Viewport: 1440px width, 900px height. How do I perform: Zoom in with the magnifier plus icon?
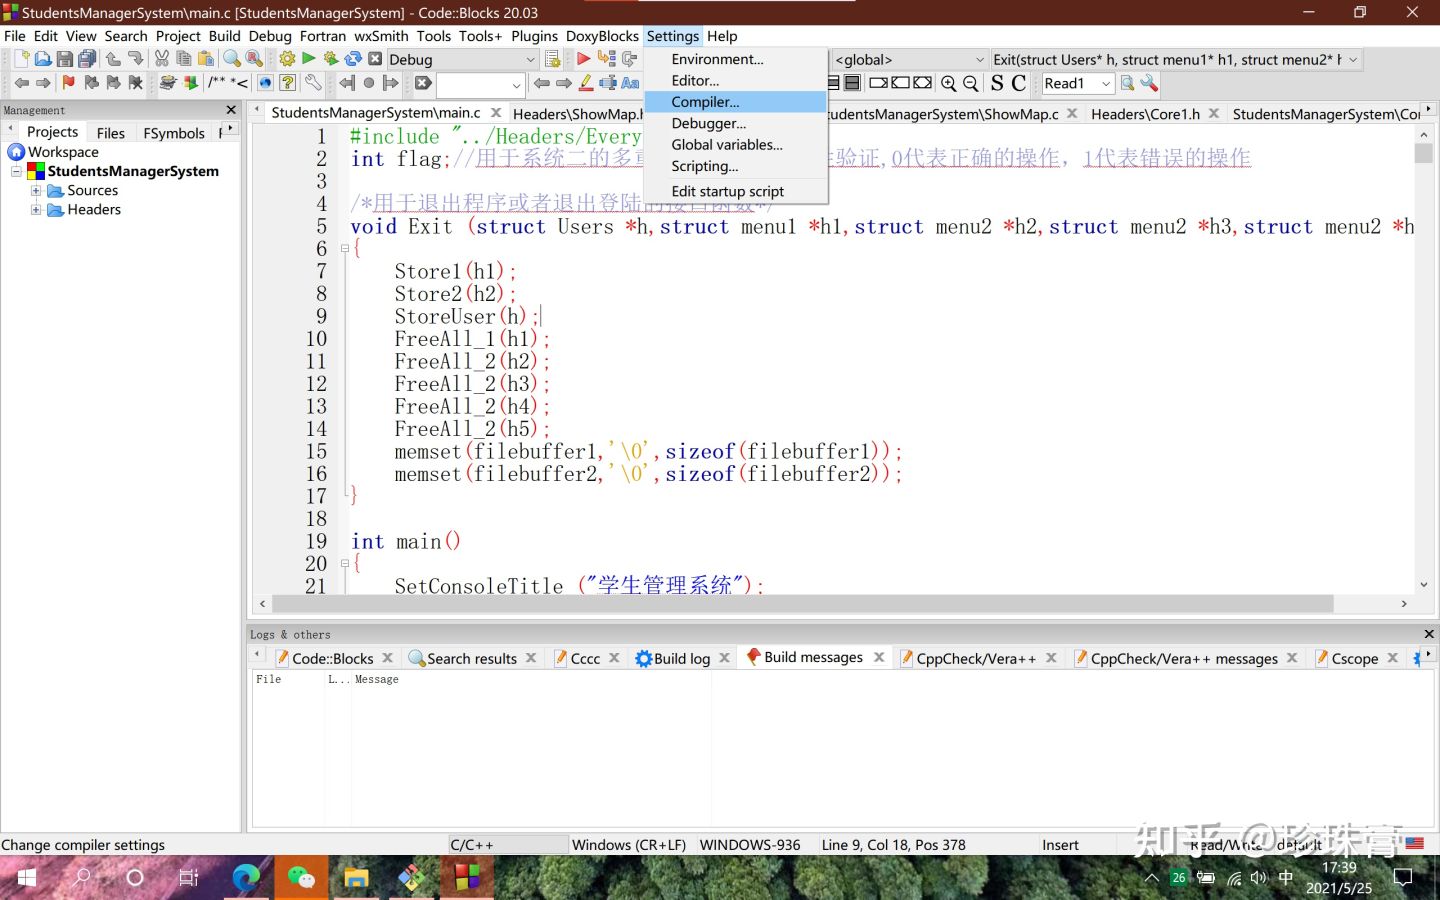tap(949, 84)
